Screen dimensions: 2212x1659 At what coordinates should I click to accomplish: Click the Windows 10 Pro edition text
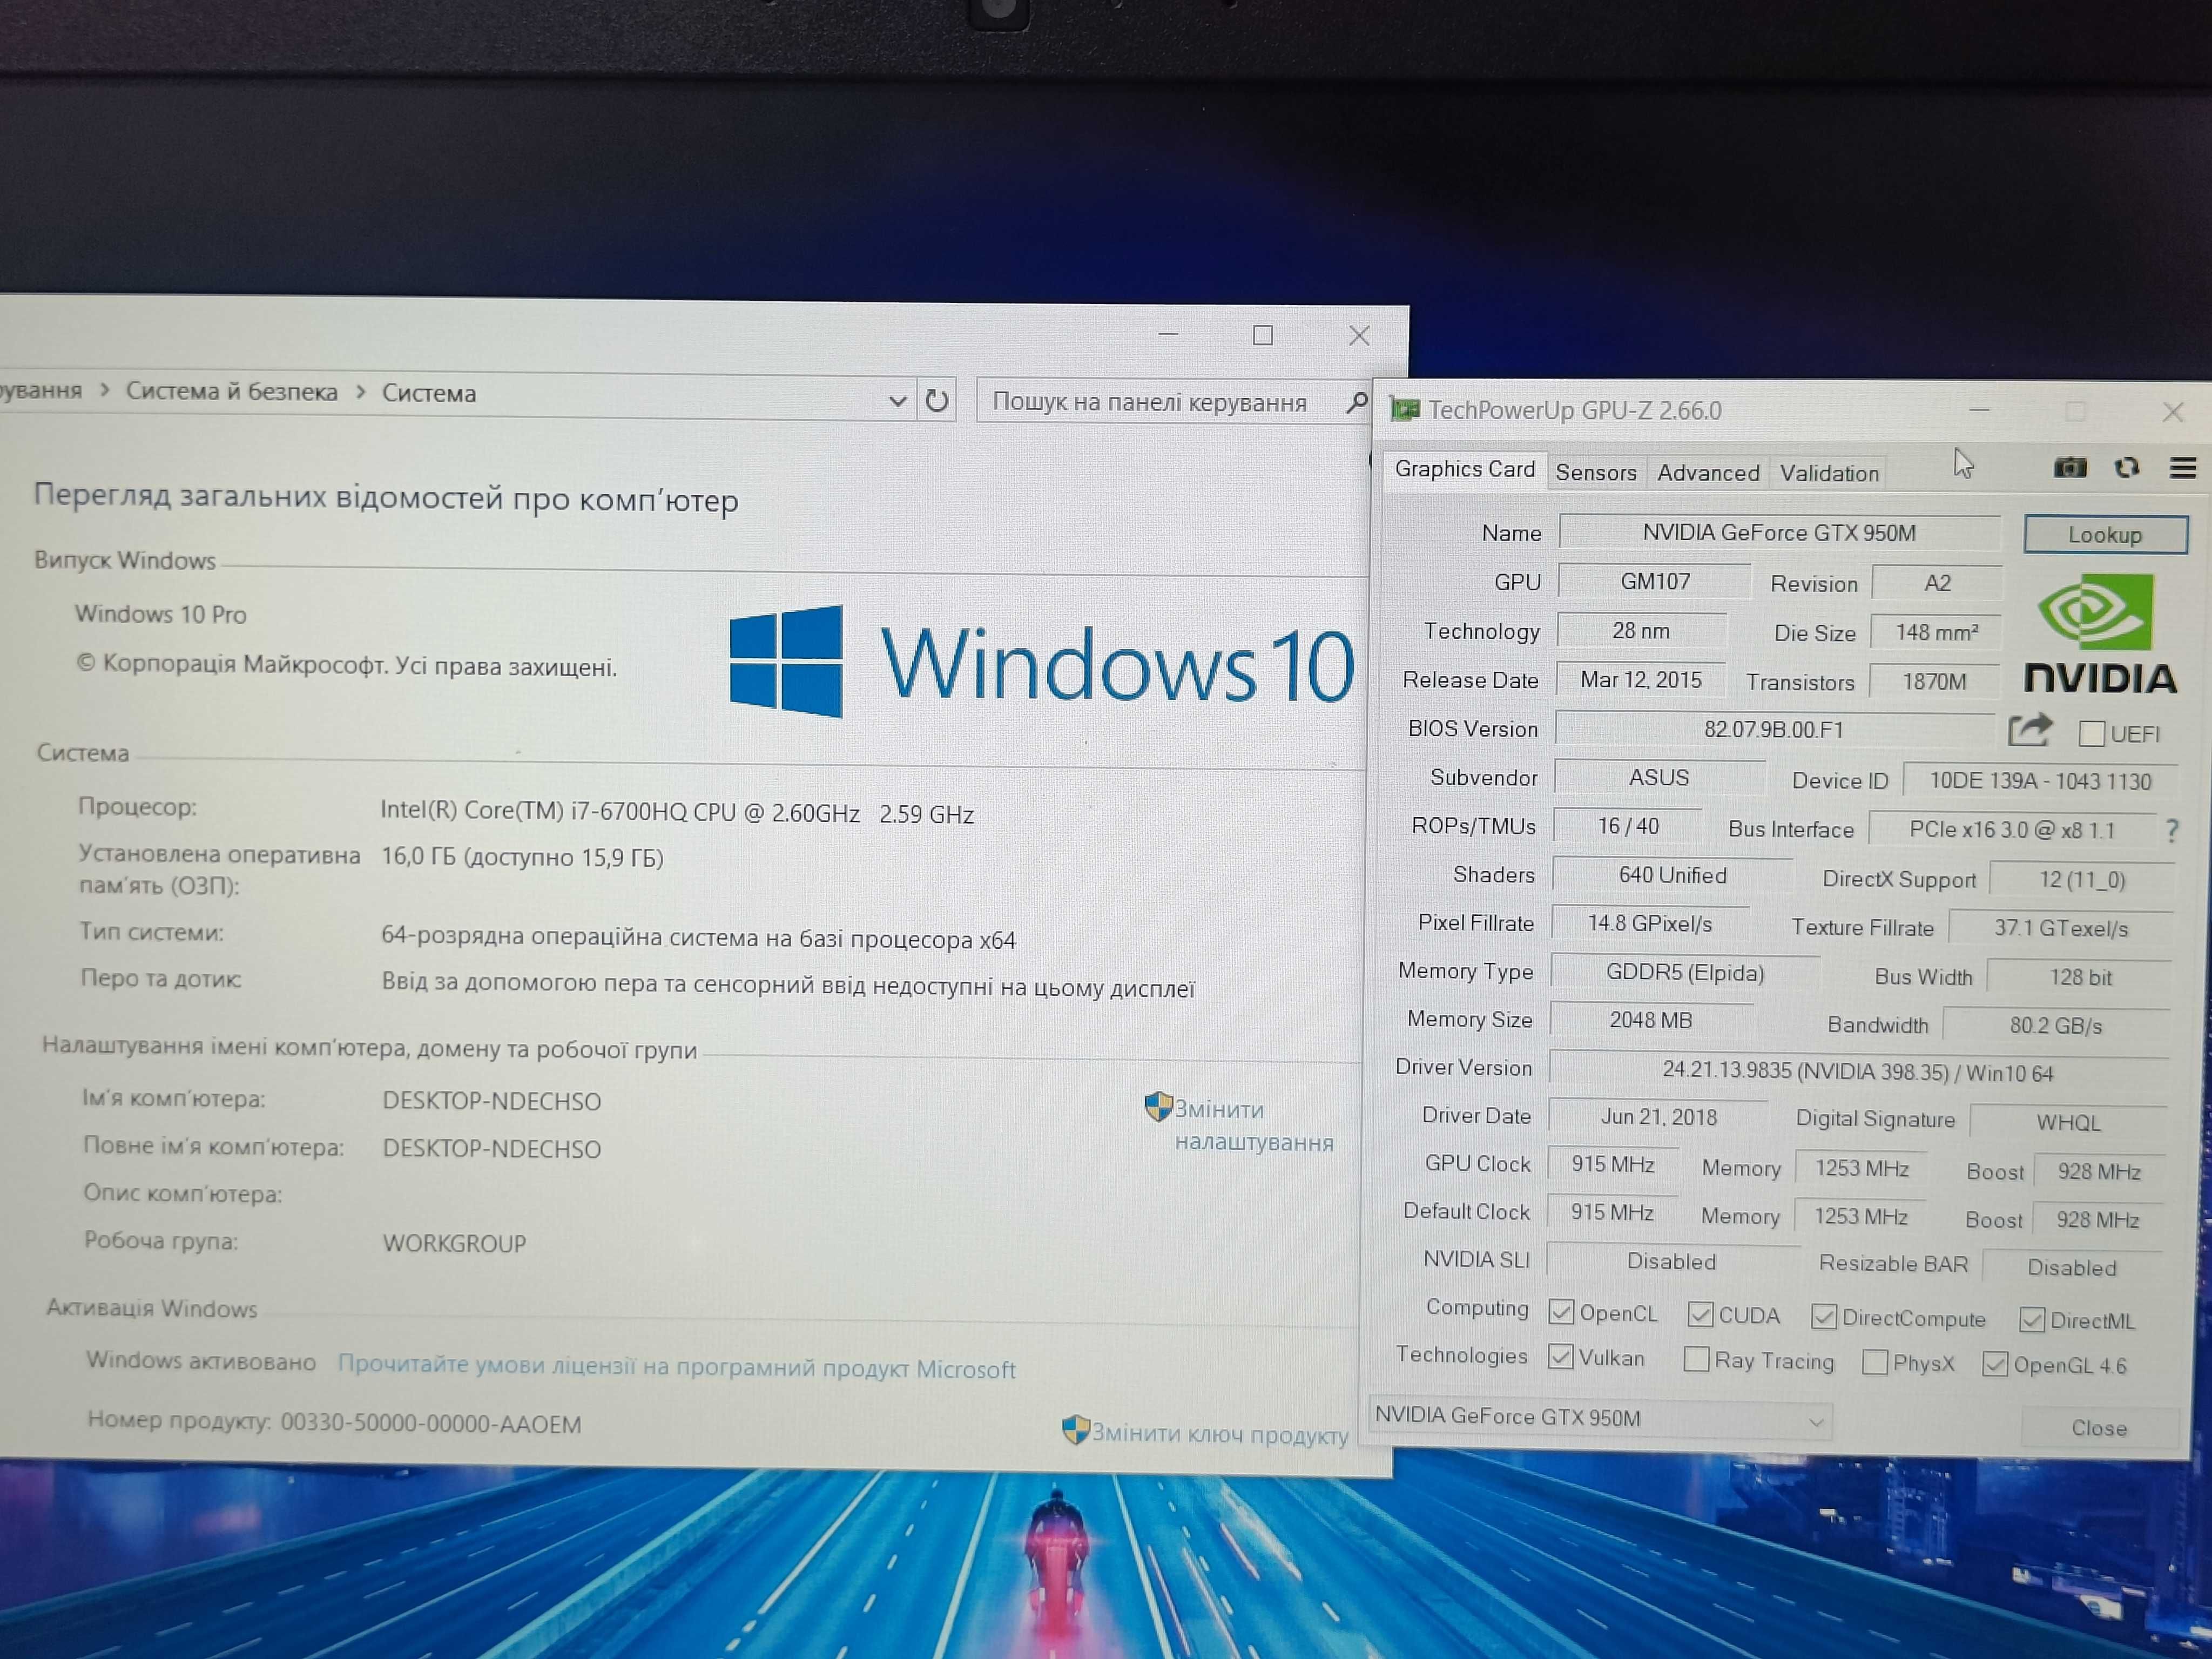(160, 614)
